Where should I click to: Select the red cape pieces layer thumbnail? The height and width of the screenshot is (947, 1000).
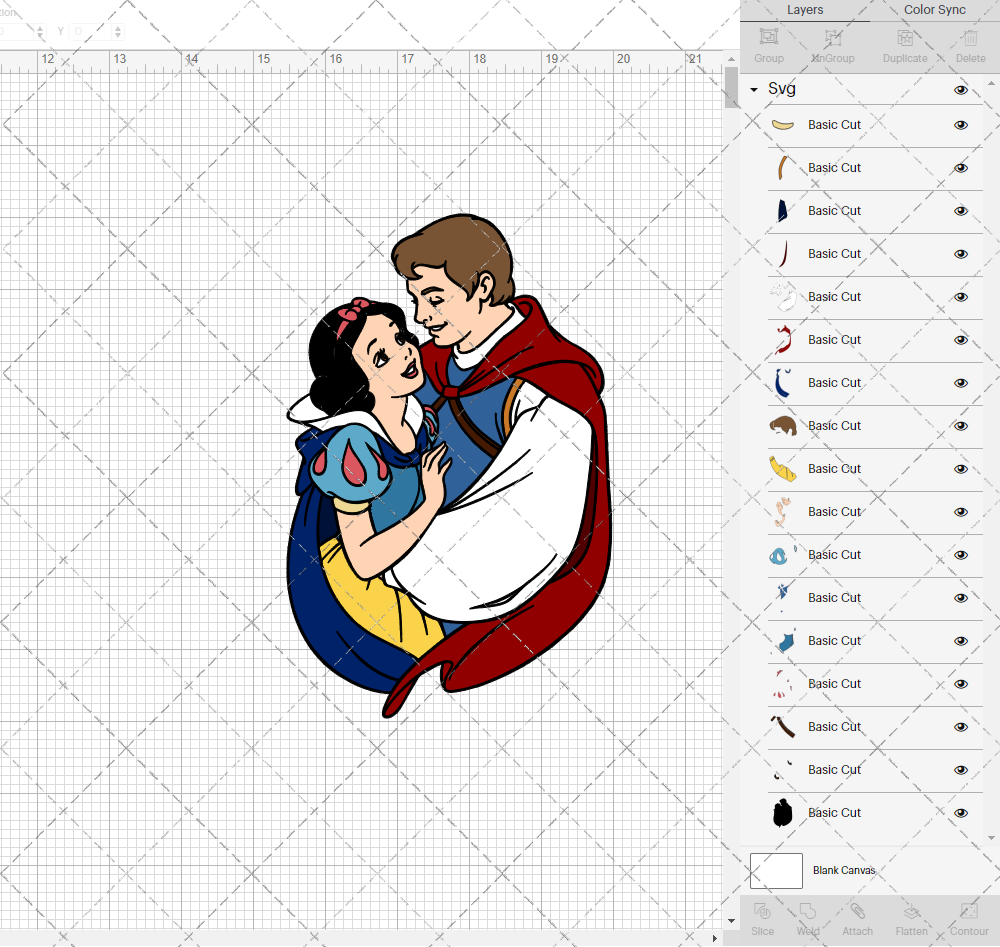783,340
